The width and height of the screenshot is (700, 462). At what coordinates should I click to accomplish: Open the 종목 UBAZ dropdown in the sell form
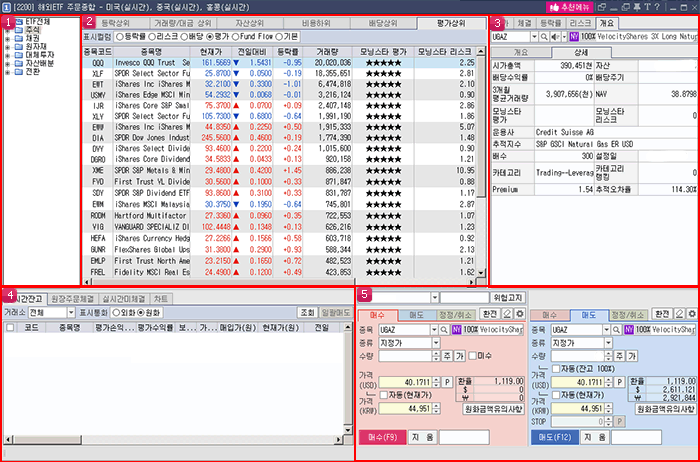(x=607, y=330)
